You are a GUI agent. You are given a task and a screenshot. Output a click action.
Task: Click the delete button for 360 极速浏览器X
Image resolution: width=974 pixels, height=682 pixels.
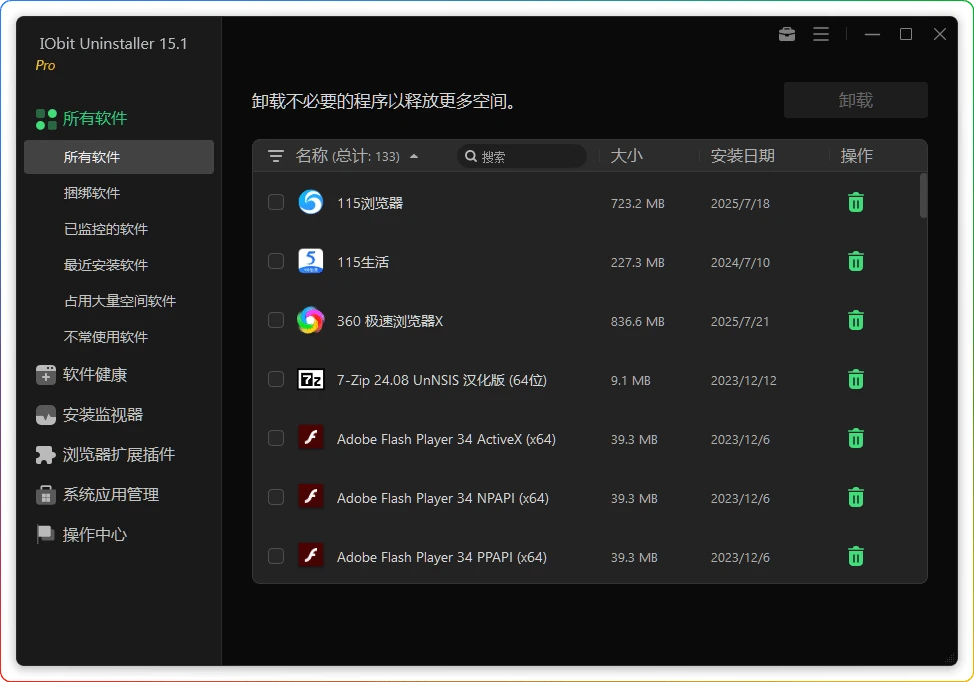tap(855, 320)
